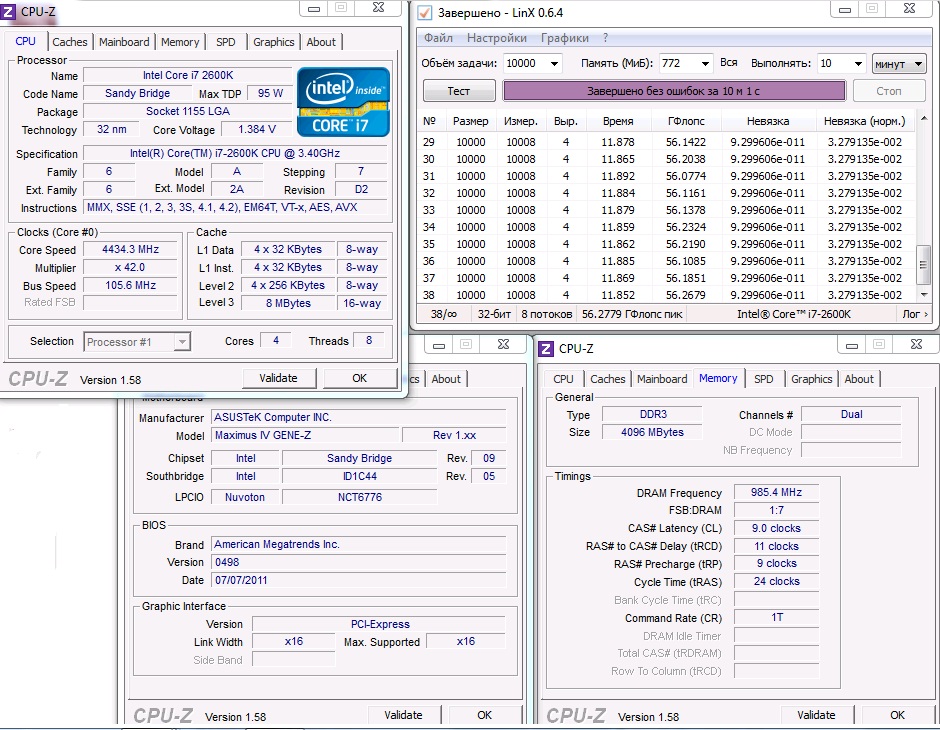Open the Лог panel in LinX status bar
Image resolution: width=940 pixels, height=730 pixels.
914,314
